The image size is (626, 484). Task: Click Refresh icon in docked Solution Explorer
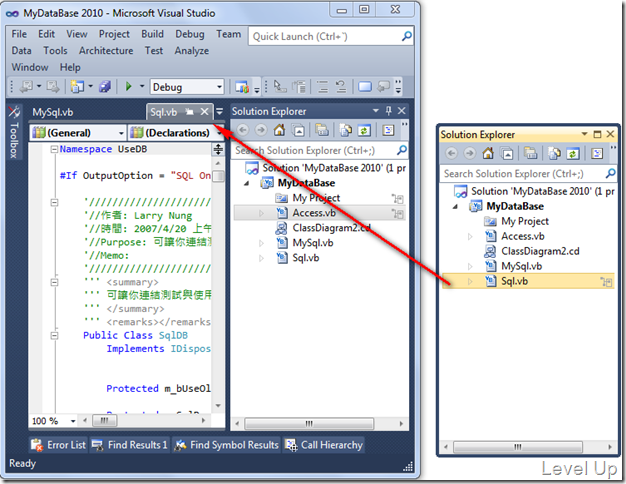[364, 130]
